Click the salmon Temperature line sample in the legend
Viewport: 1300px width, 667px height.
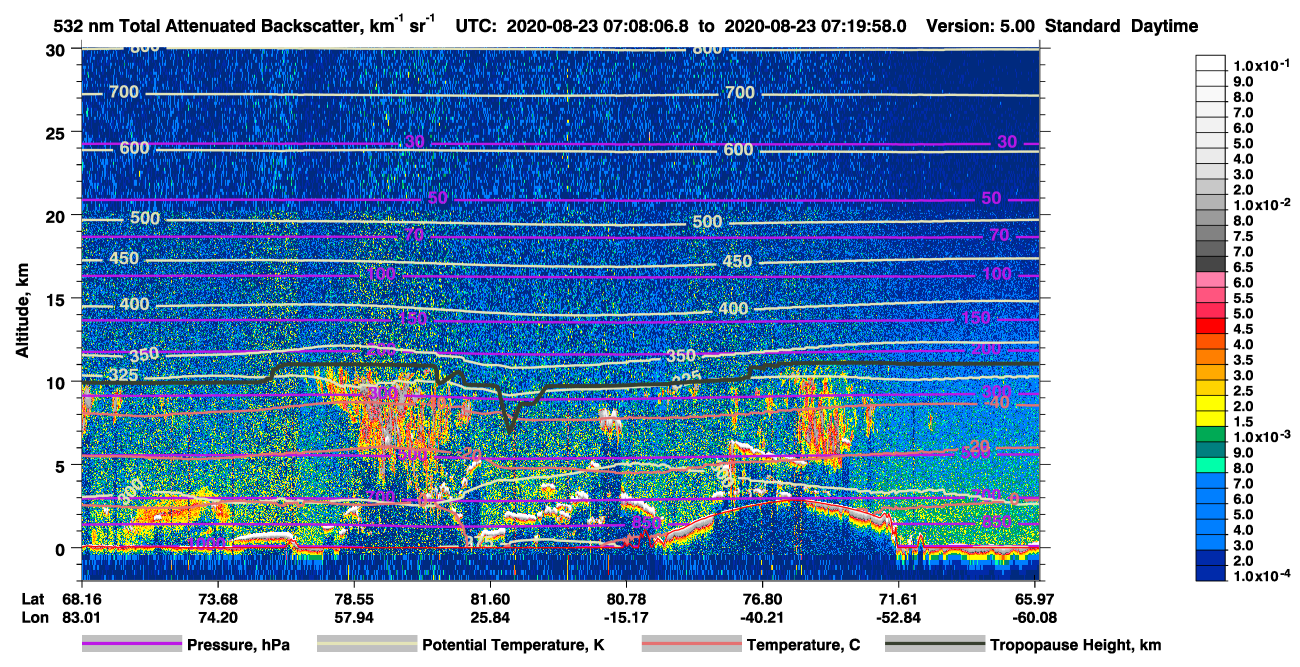[x=691, y=645]
